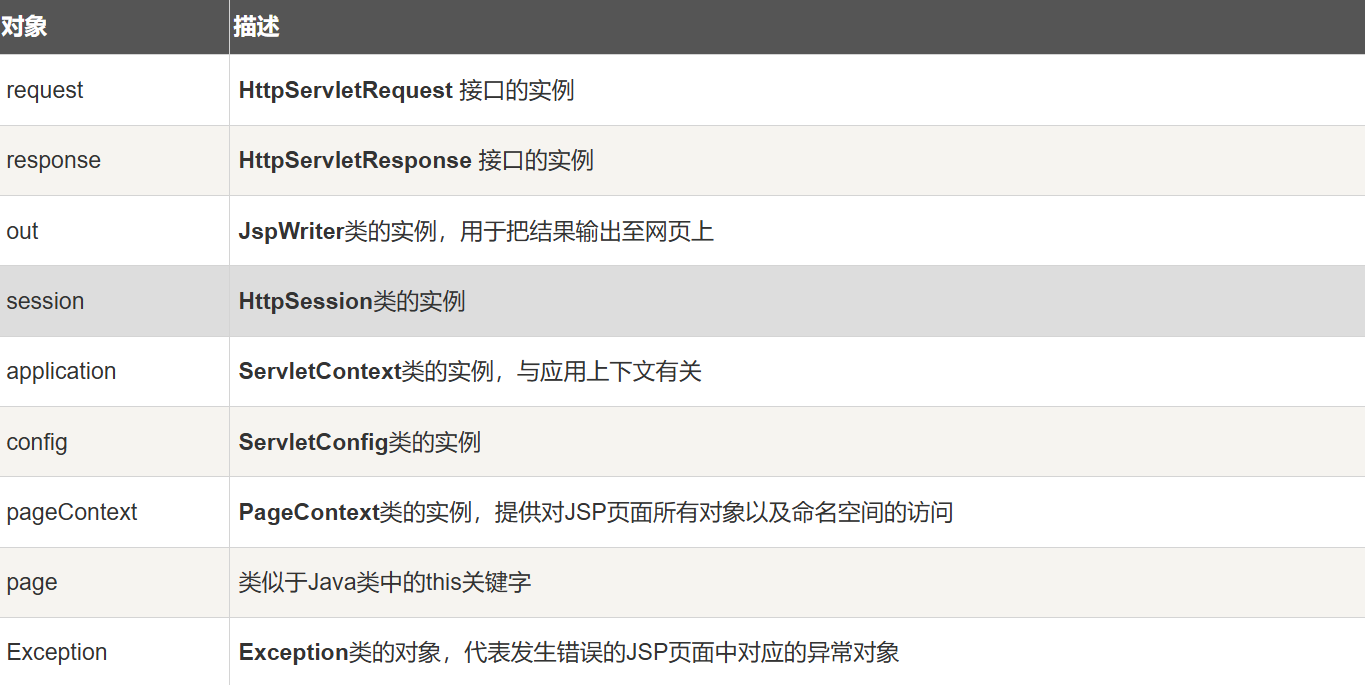
Task: Click the 对象 column header
Action: point(24,27)
